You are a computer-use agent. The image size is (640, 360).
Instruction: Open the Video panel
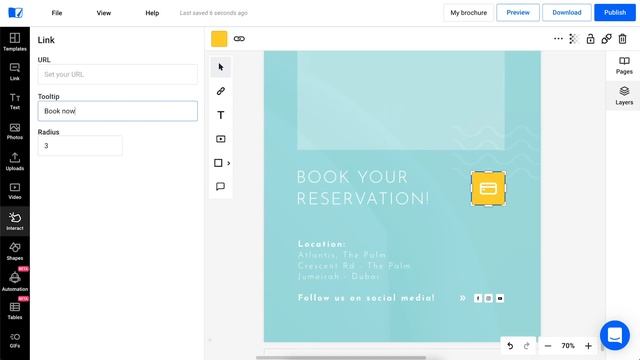pos(15,191)
